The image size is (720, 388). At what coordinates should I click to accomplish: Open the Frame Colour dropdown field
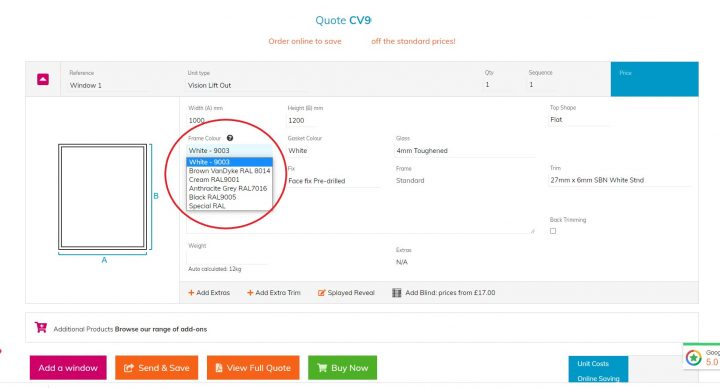pyautogui.click(x=230, y=151)
